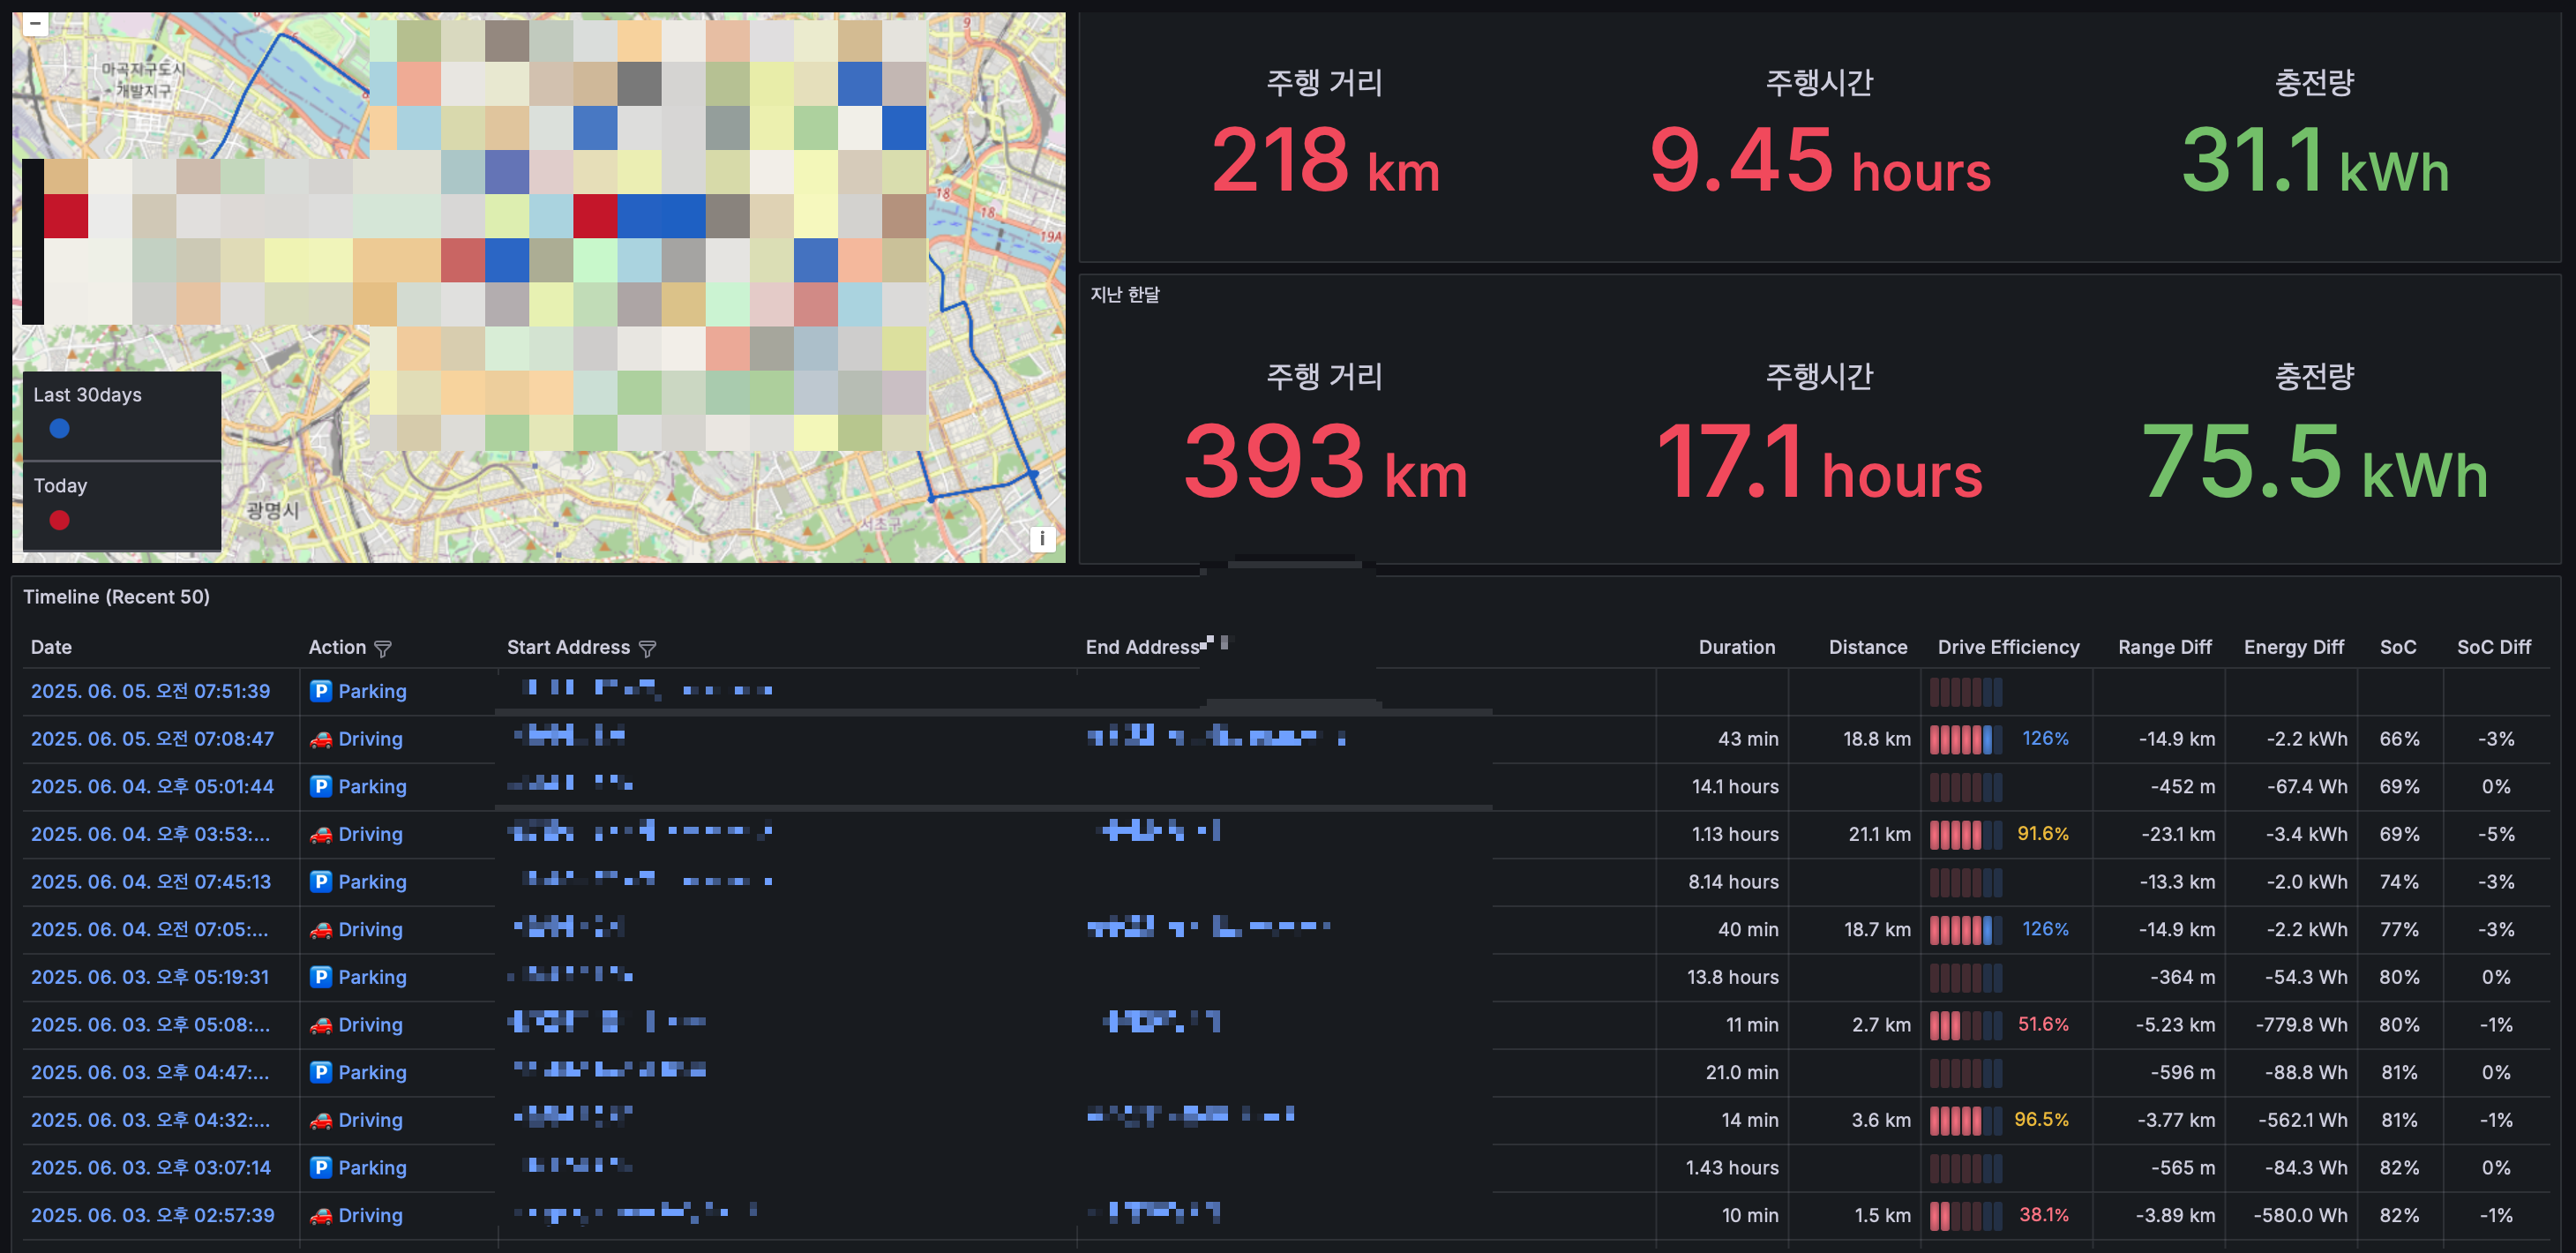Sort by the Duration column header
The width and height of the screenshot is (2576, 1253).
[1736, 647]
